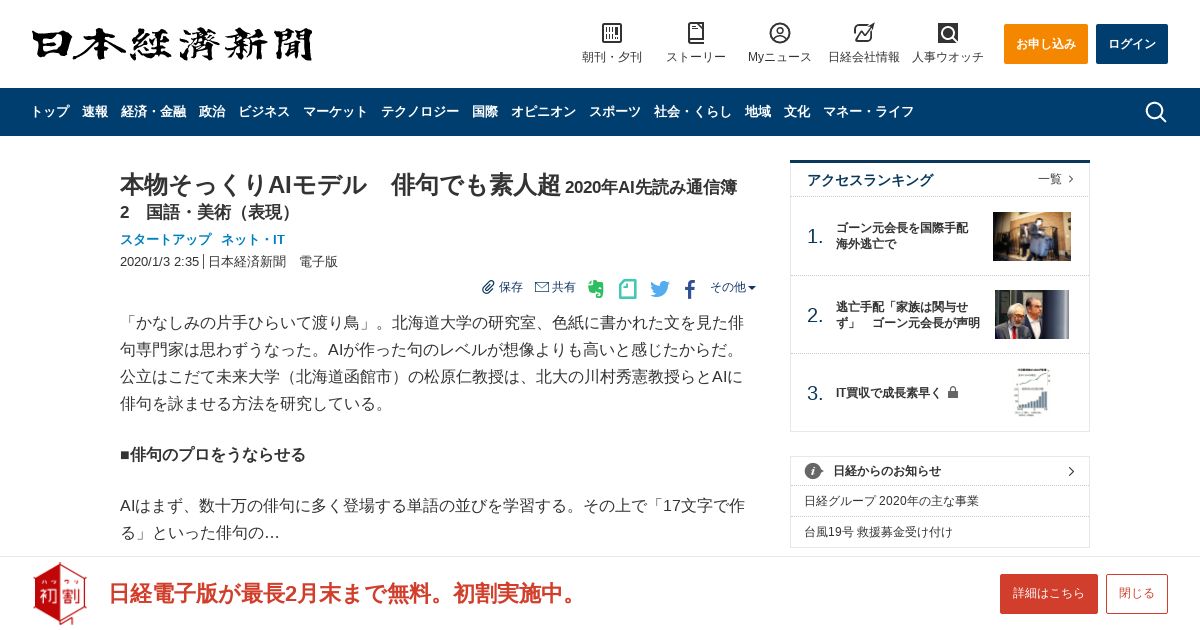Open the ストーリー book icon
Screen dimensions: 1200x630
coord(696,33)
